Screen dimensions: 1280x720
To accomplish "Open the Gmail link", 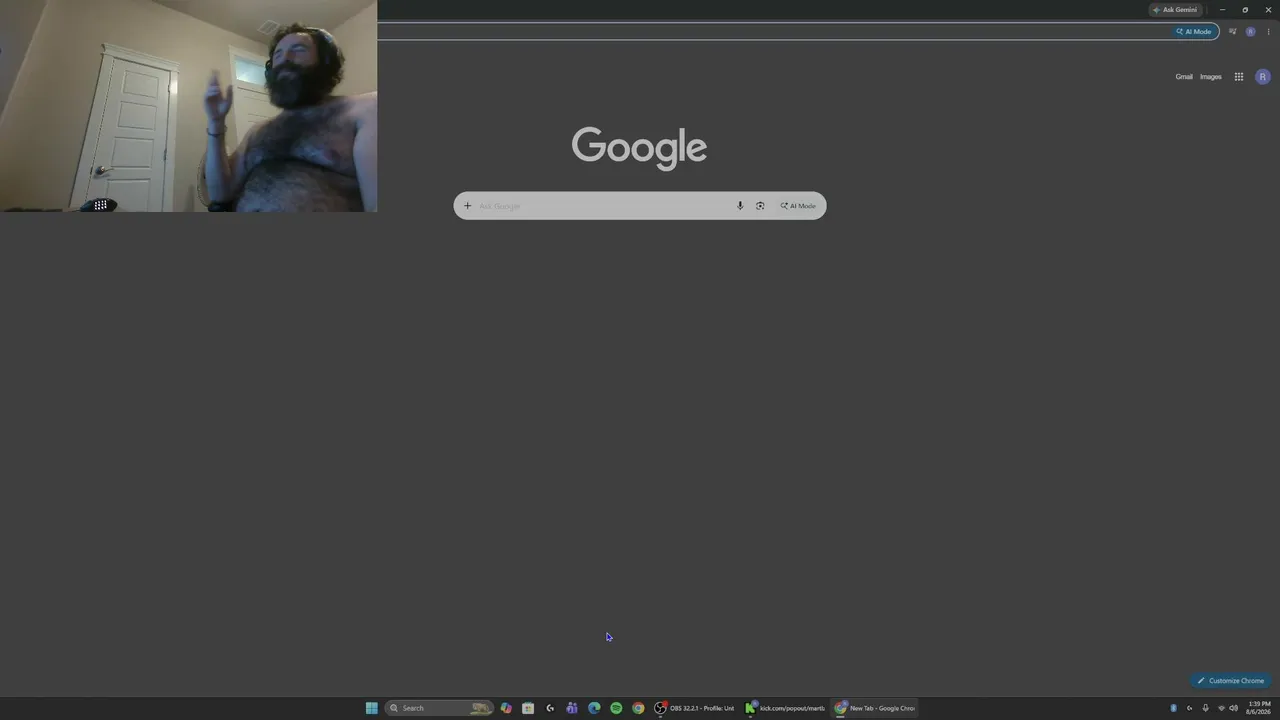I will [x=1184, y=77].
